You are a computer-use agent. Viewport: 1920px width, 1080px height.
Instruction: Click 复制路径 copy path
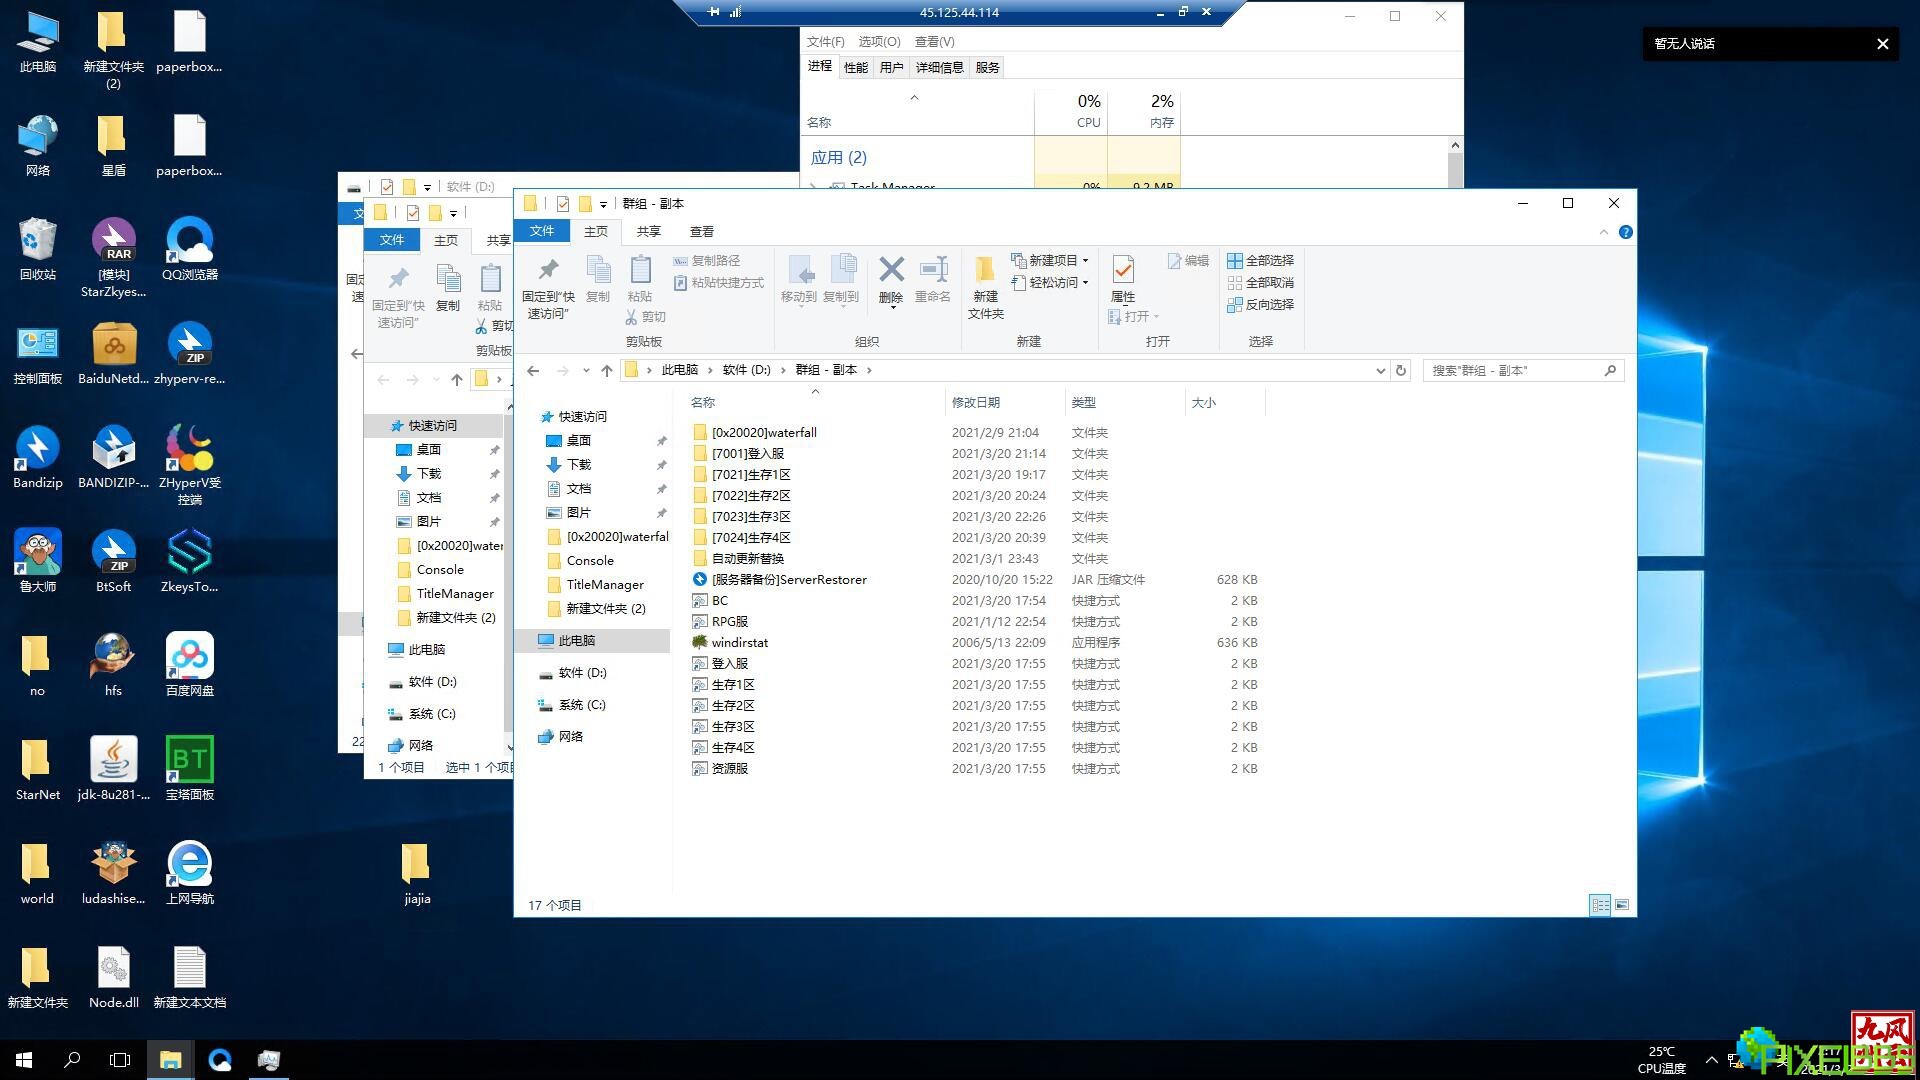coord(706,261)
